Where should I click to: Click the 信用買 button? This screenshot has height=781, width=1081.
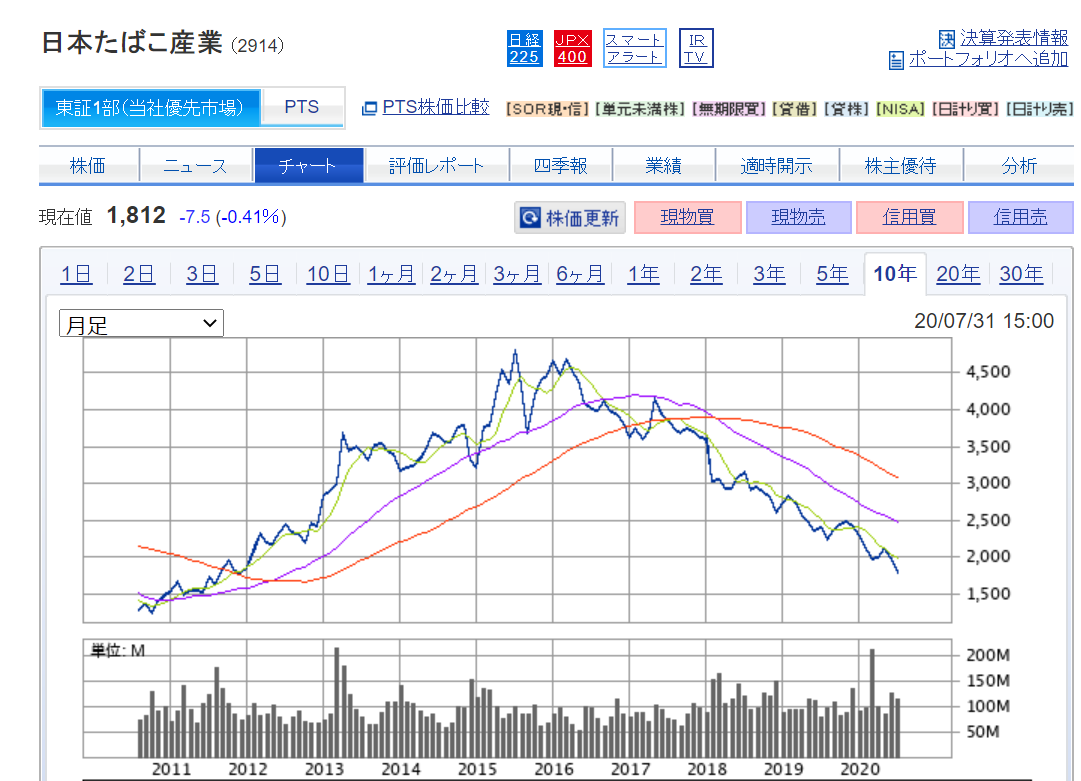pos(909,217)
